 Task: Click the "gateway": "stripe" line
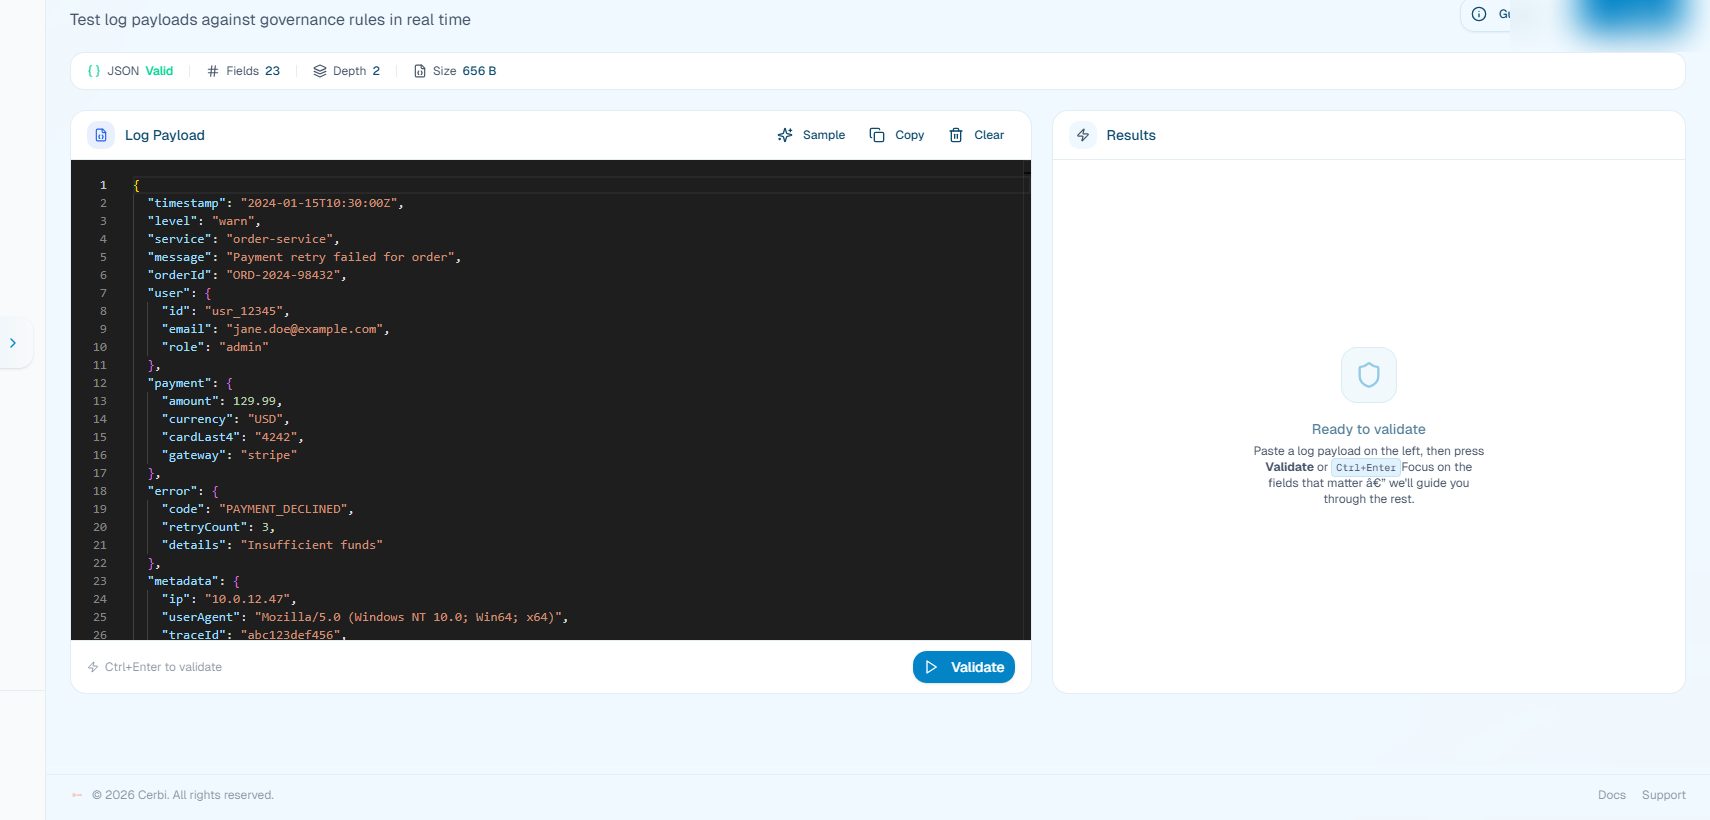229,455
